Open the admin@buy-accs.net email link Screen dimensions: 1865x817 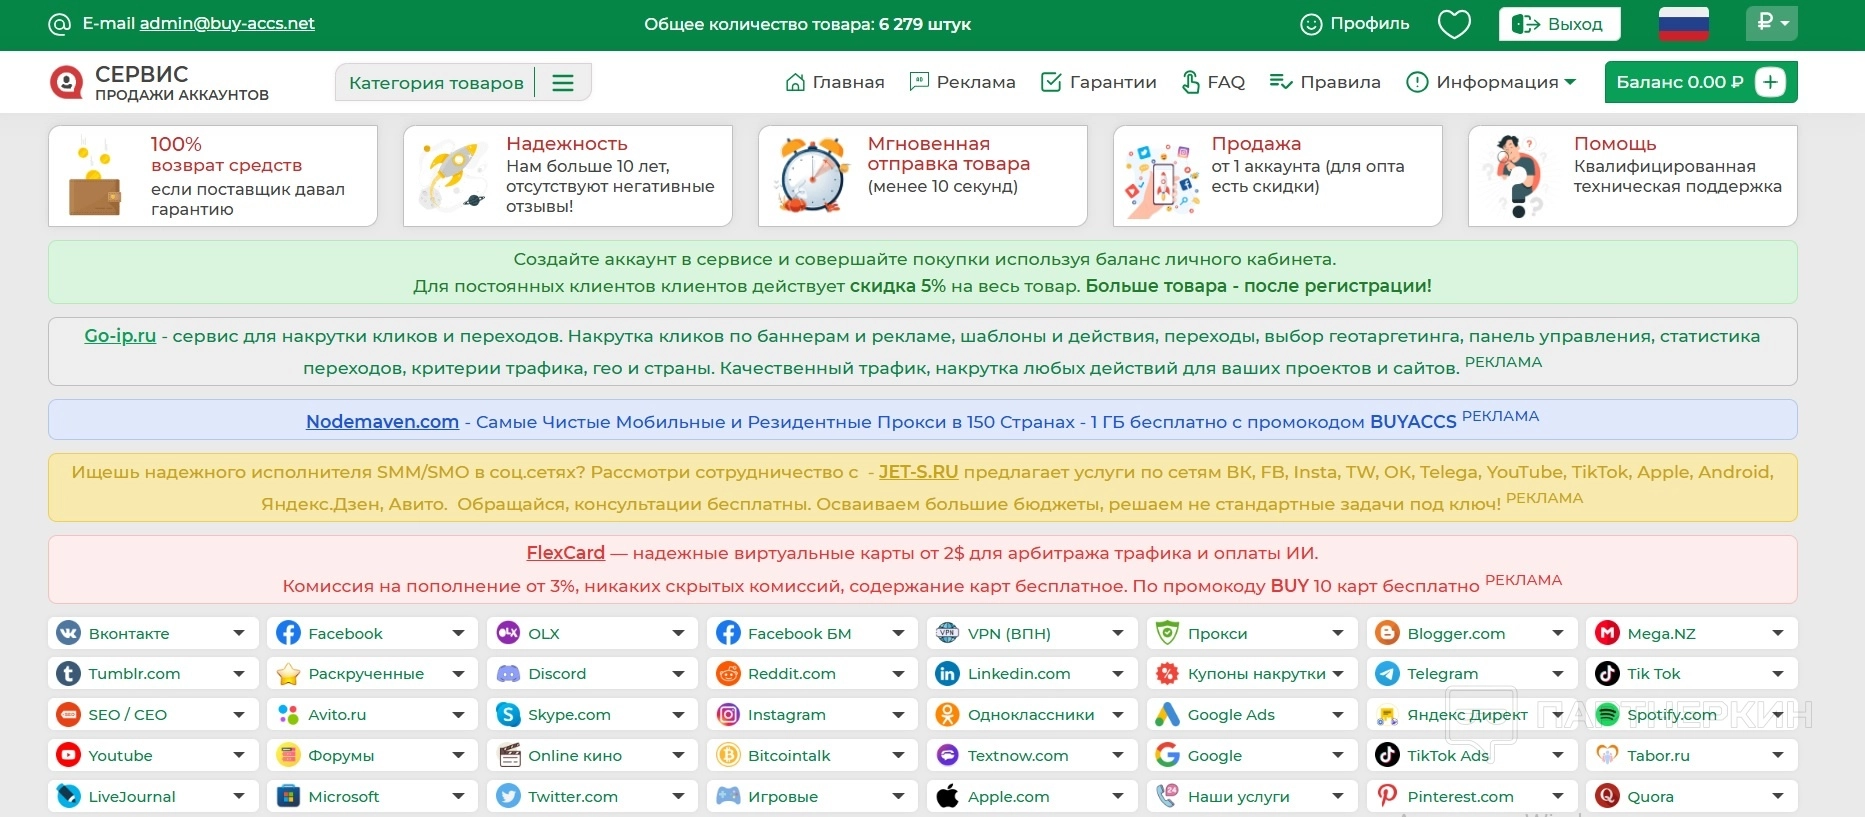pyautogui.click(x=227, y=23)
